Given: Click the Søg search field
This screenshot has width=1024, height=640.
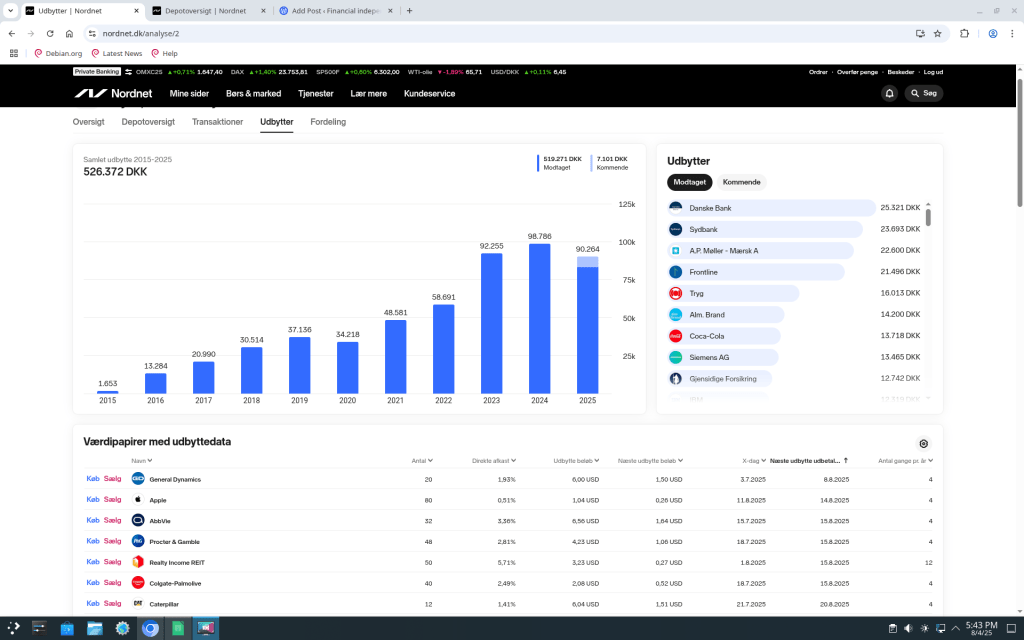Looking at the screenshot, I should [923, 93].
